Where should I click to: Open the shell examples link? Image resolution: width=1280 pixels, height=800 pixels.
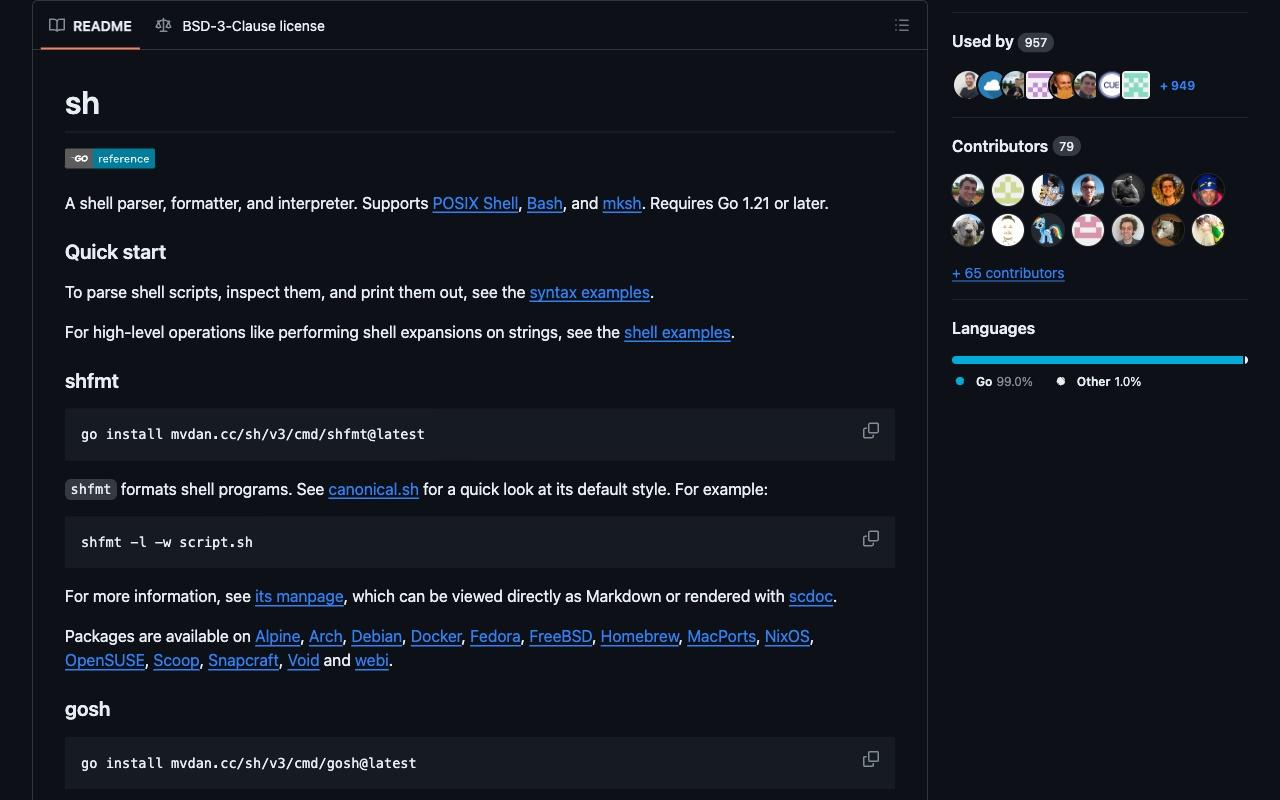click(x=677, y=332)
